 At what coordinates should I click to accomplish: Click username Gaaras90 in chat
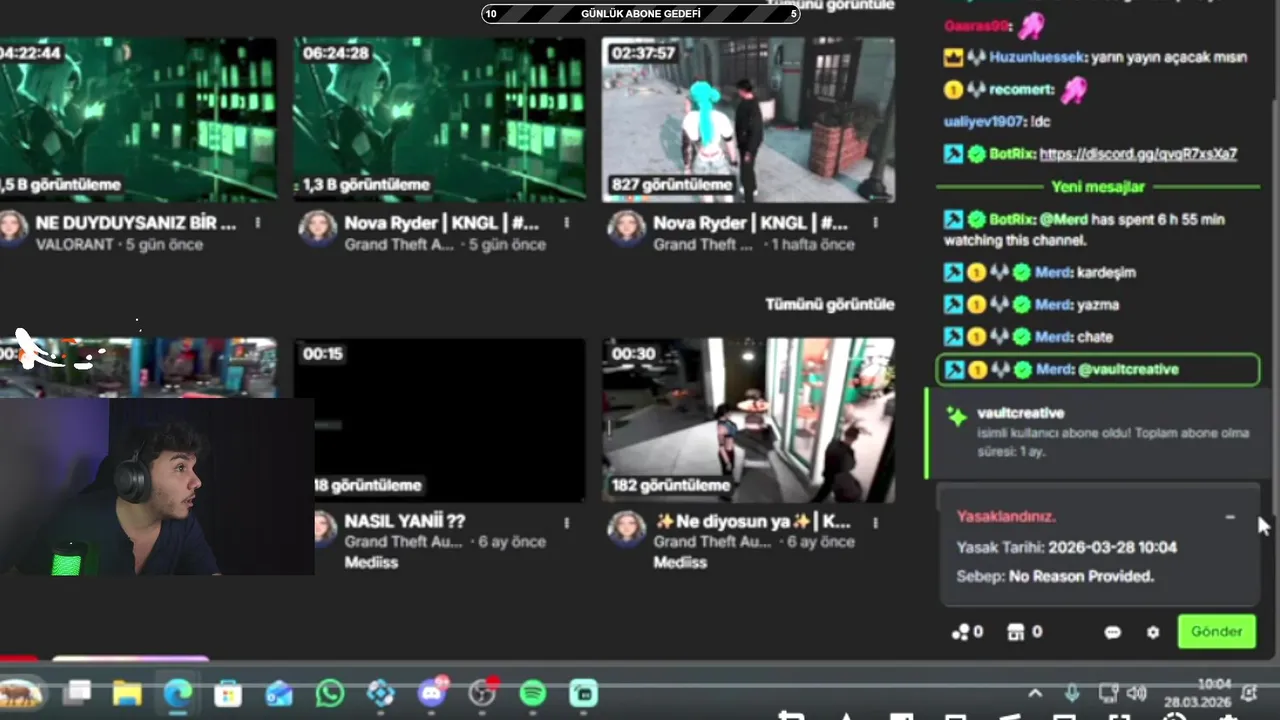tap(977, 26)
